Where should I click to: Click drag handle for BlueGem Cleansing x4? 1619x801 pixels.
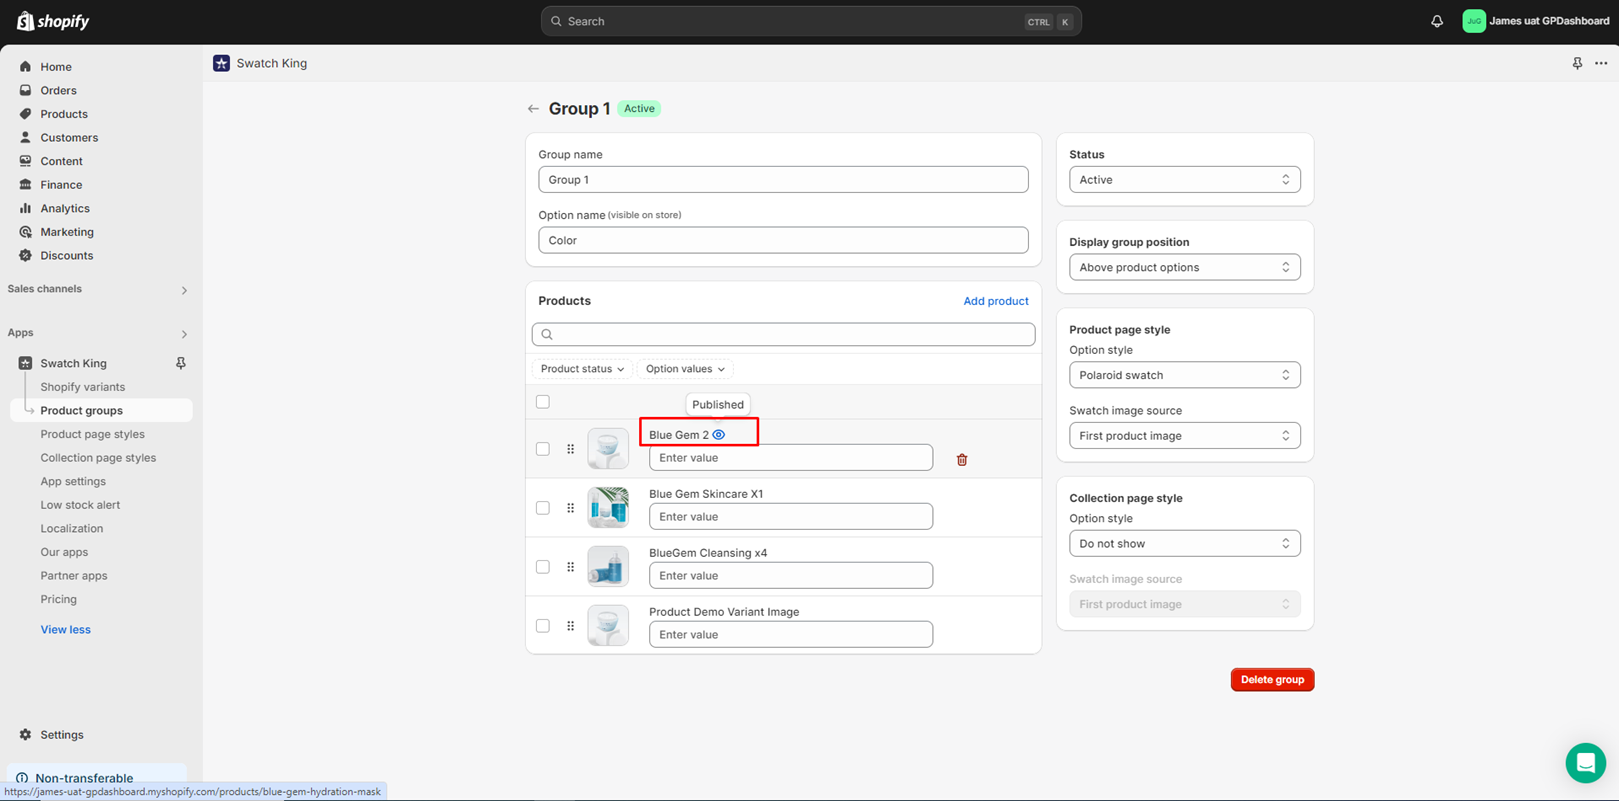(x=571, y=567)
